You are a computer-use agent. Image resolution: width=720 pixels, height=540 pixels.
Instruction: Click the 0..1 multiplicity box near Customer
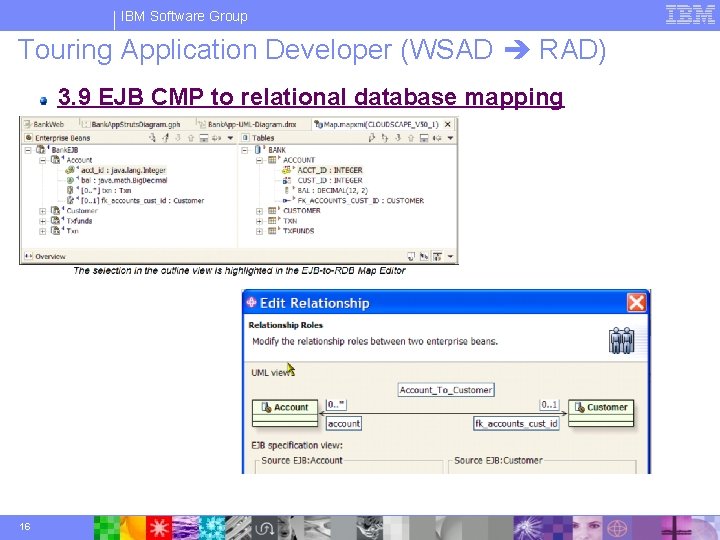click(549, 405)
